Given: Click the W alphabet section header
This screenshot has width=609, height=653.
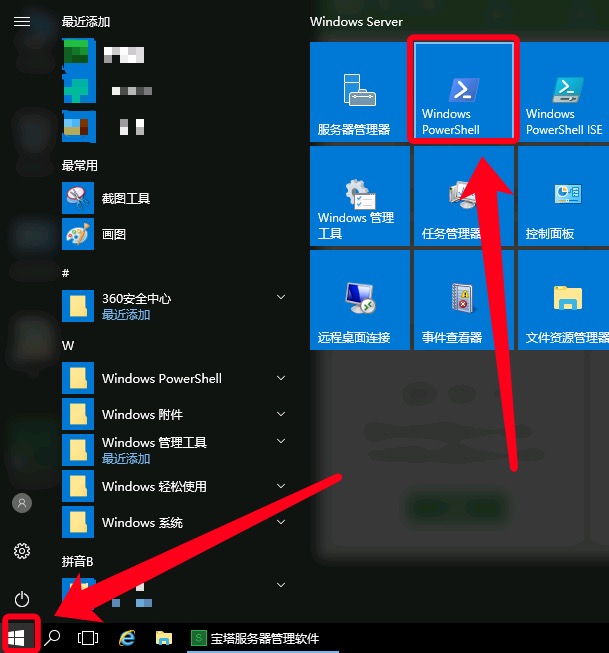Looking at the screenshot, I should [67, 346].
